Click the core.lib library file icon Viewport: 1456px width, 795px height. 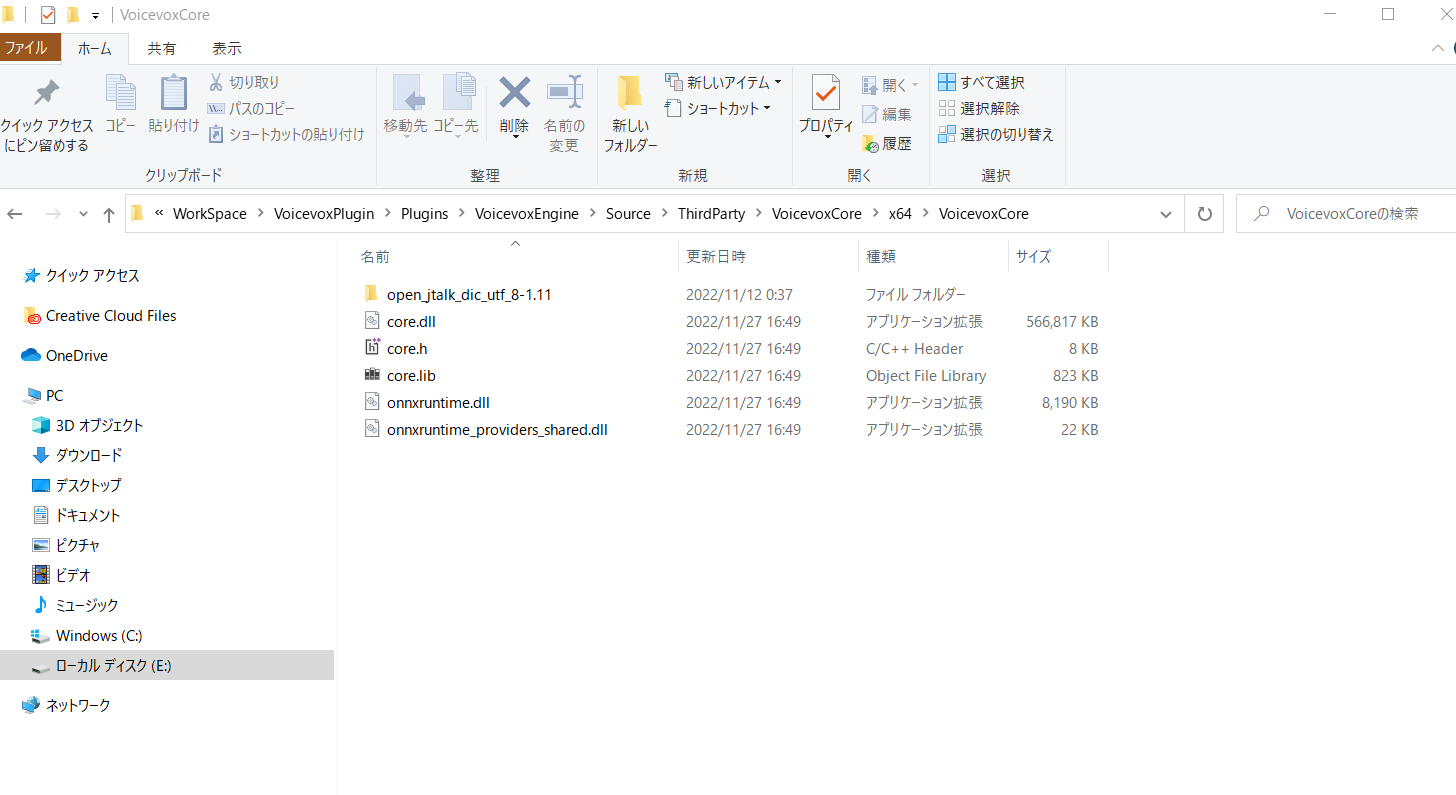[372, 376]
